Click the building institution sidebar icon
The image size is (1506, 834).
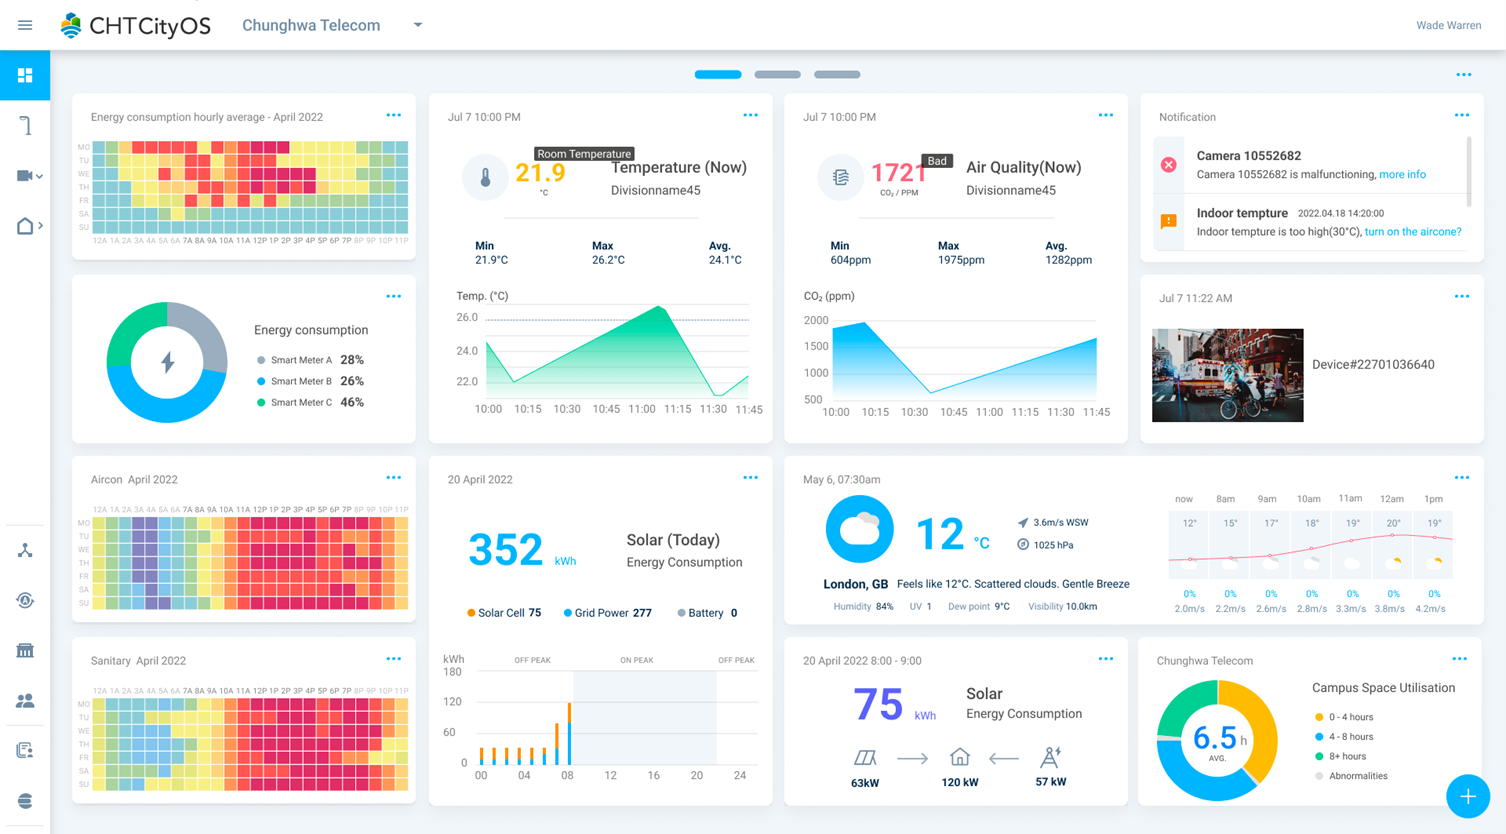pyautogui.click(x=25, y=651)
